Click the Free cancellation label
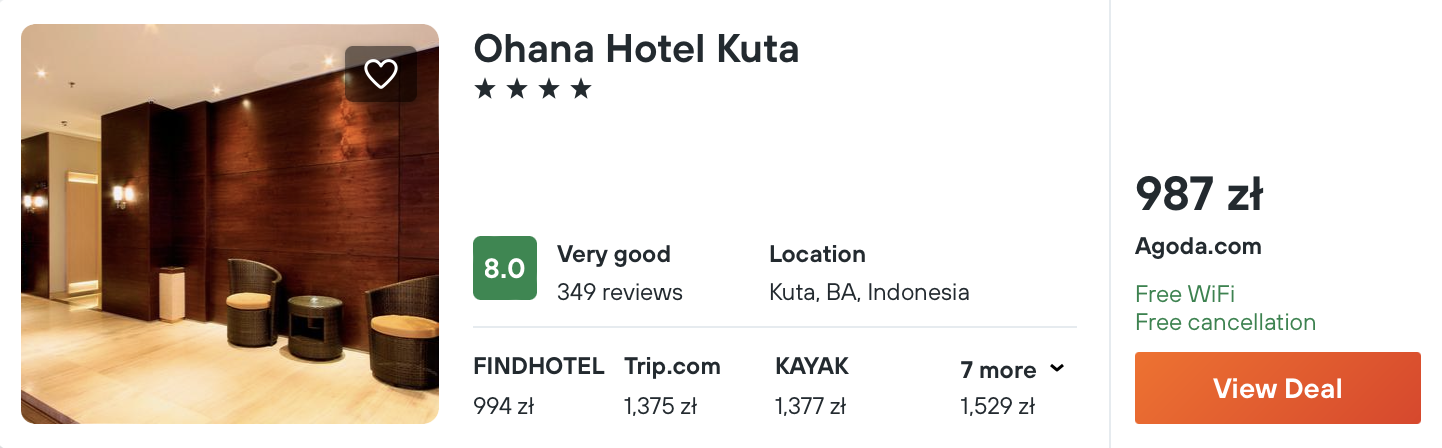1442x448 pixels. pyautogui.click(x=1225, y=322)
